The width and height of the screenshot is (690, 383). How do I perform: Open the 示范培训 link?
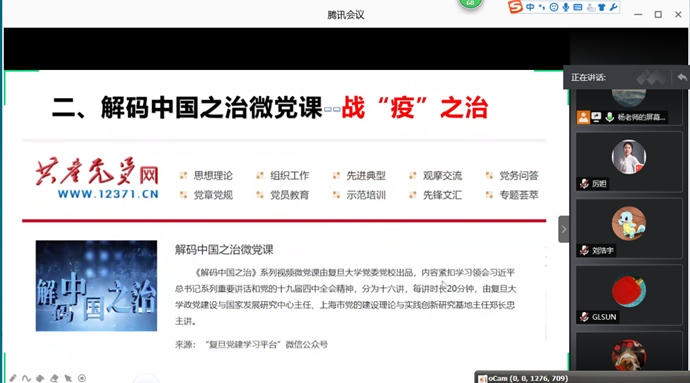click(366, 195)
